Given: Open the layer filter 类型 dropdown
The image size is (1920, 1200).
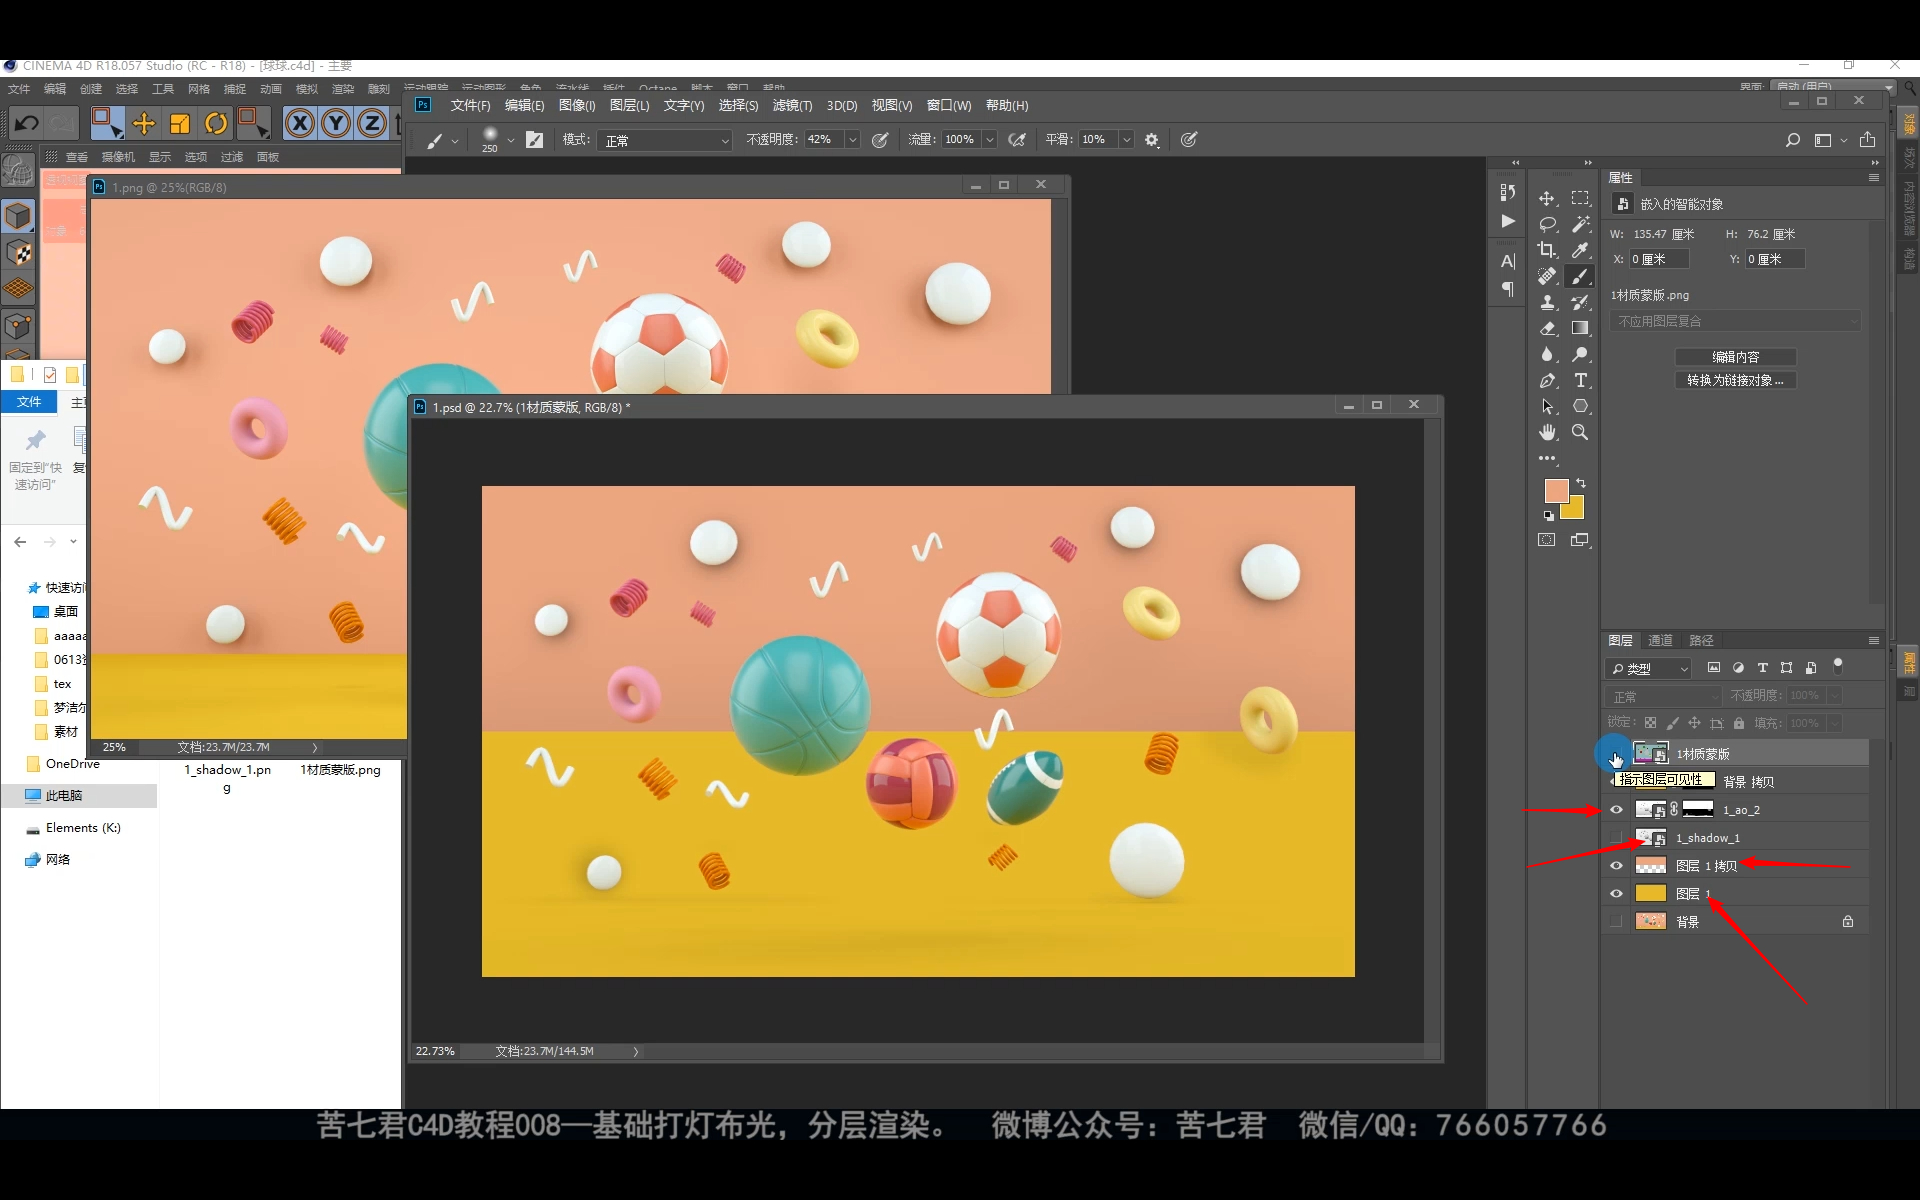Looking at the screenshot, I should point(1648,668).
